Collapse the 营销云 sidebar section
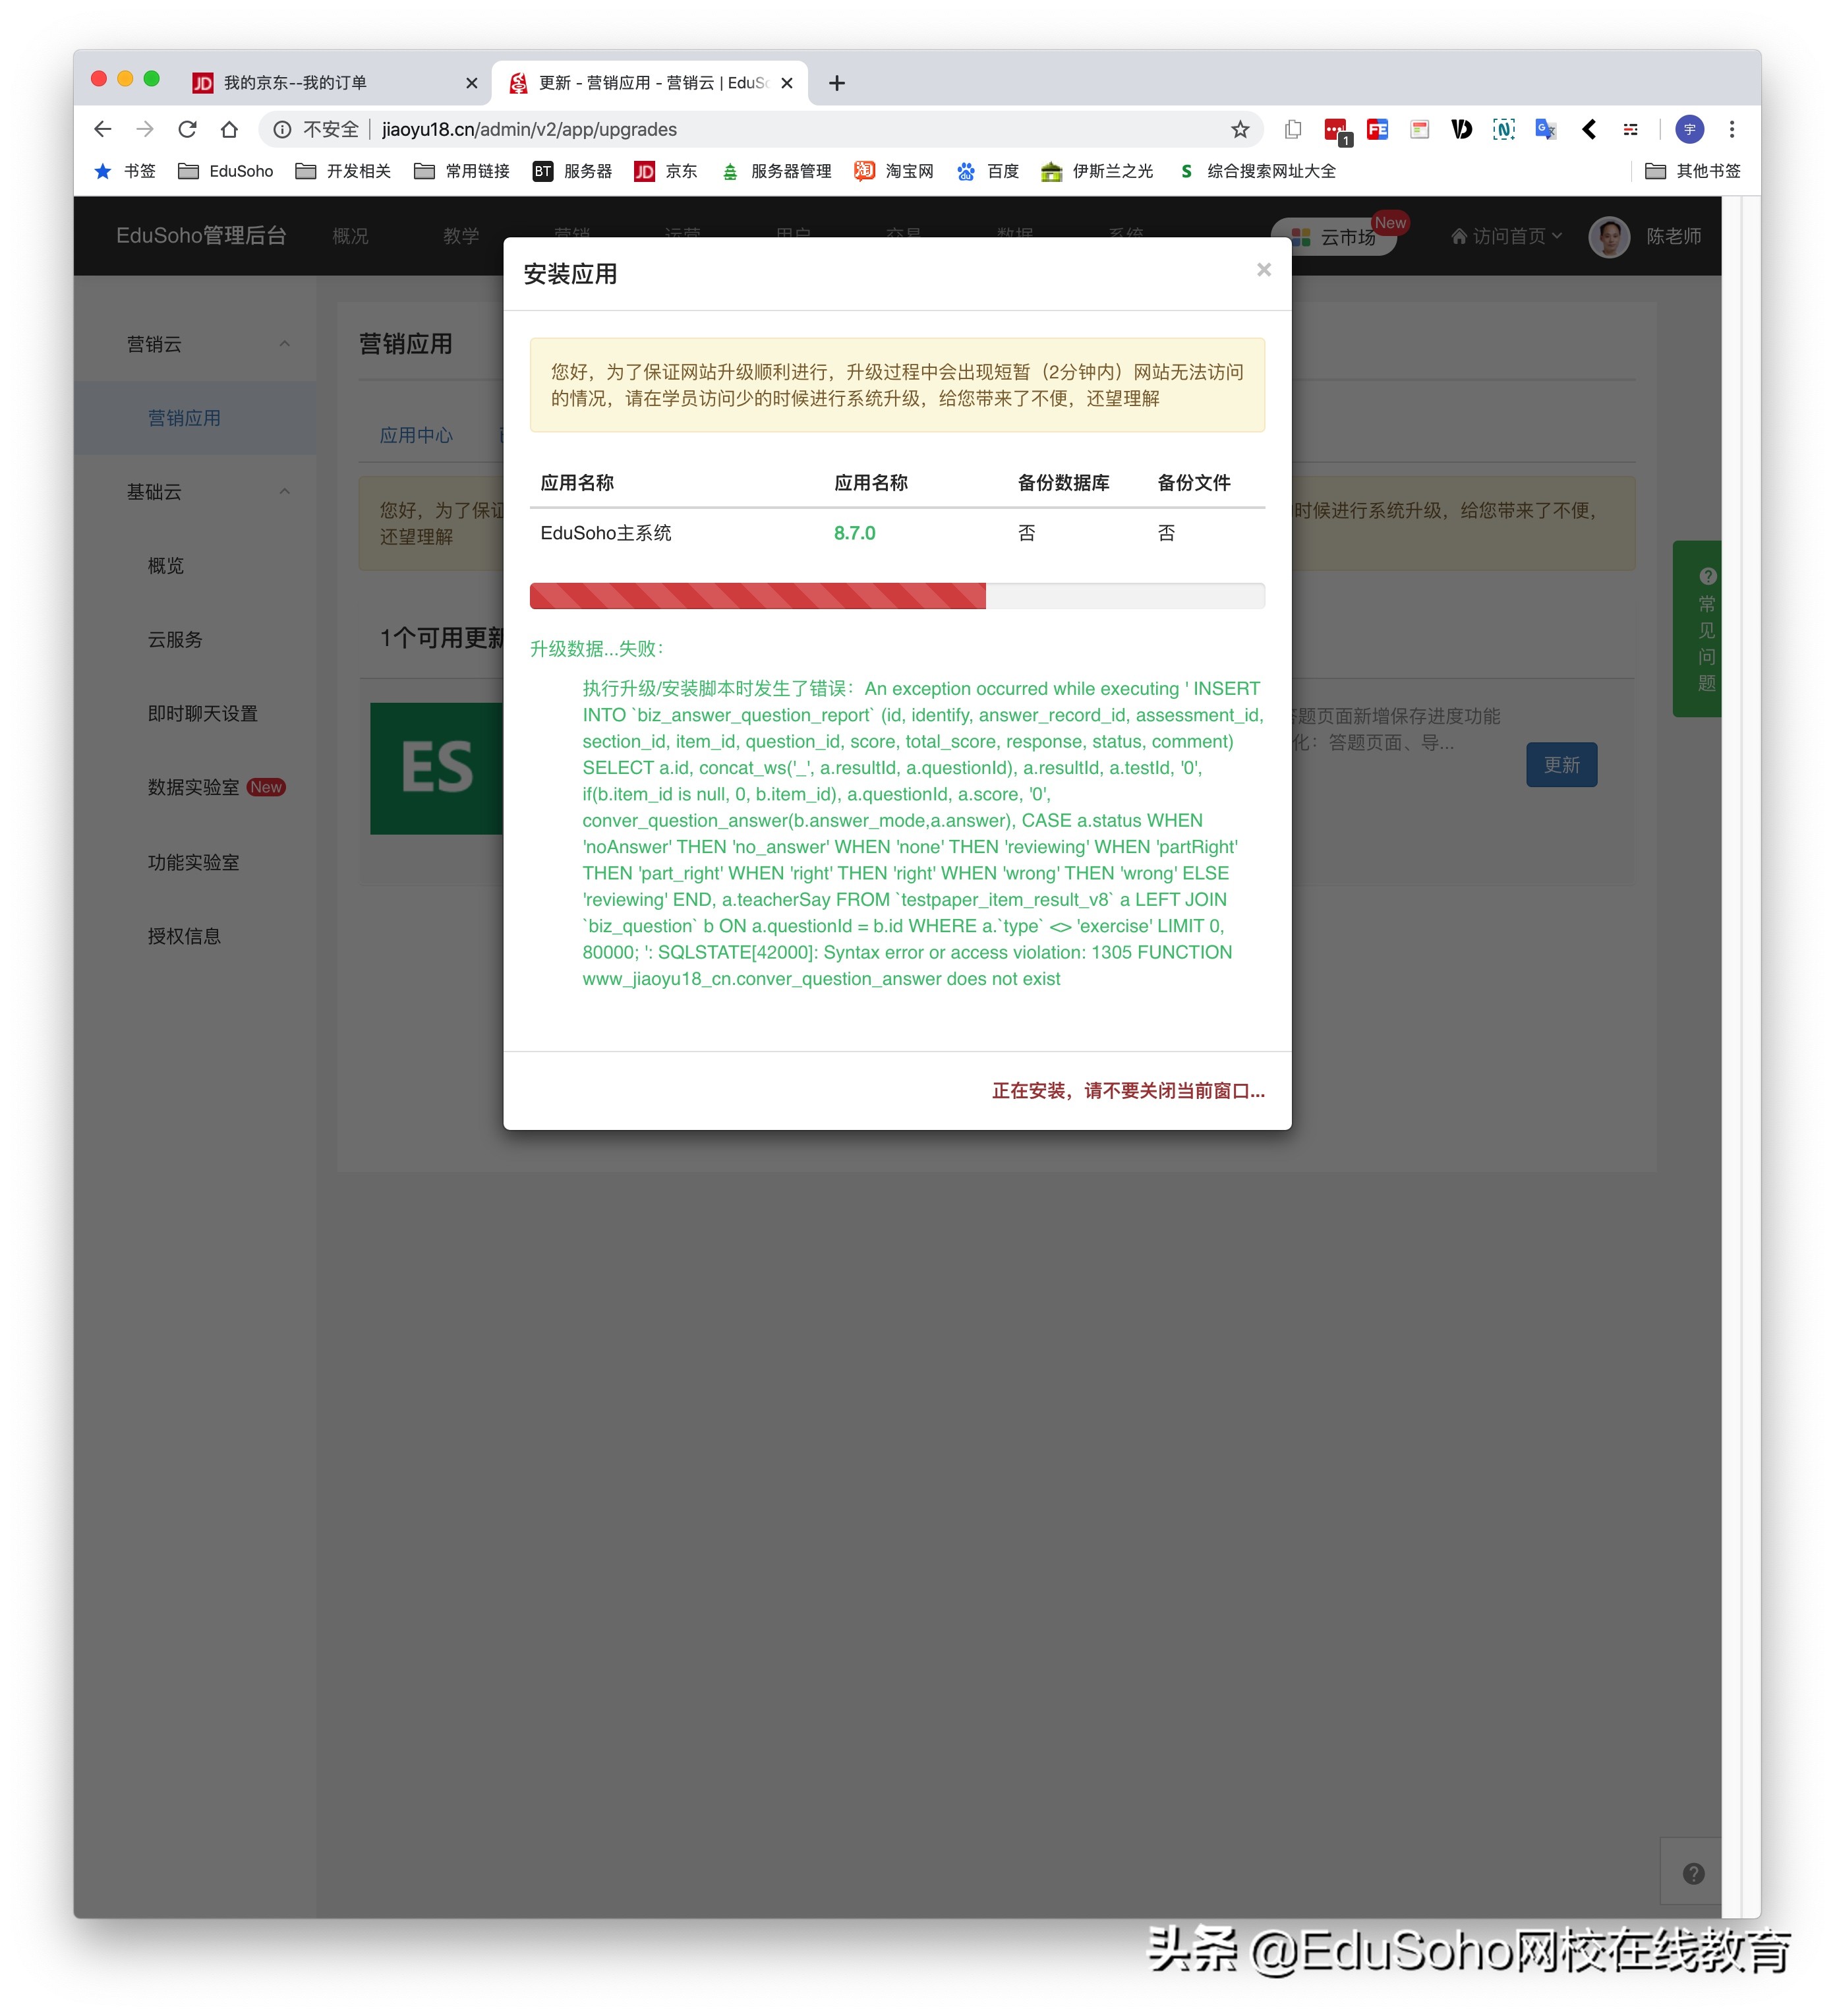1835x2016 pixels. tap(285, 344)
